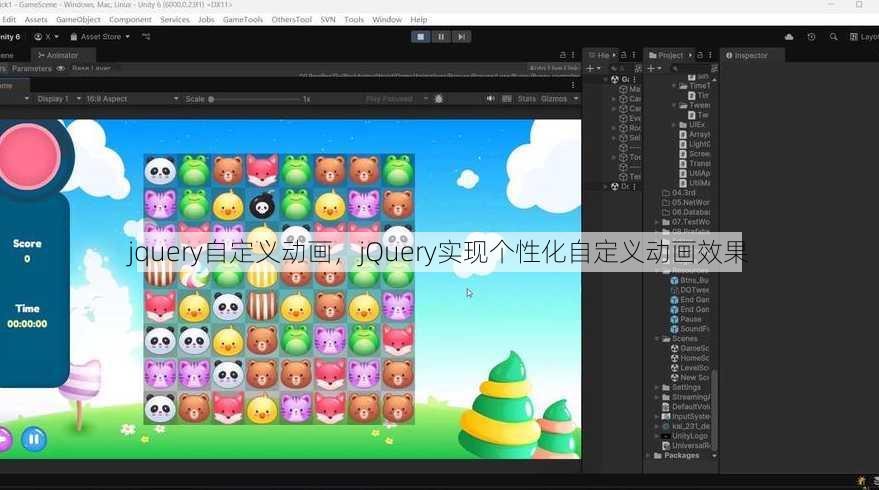The image size is (879, 490).
Task: Open the account X dropdown
Action: point(47,37)
